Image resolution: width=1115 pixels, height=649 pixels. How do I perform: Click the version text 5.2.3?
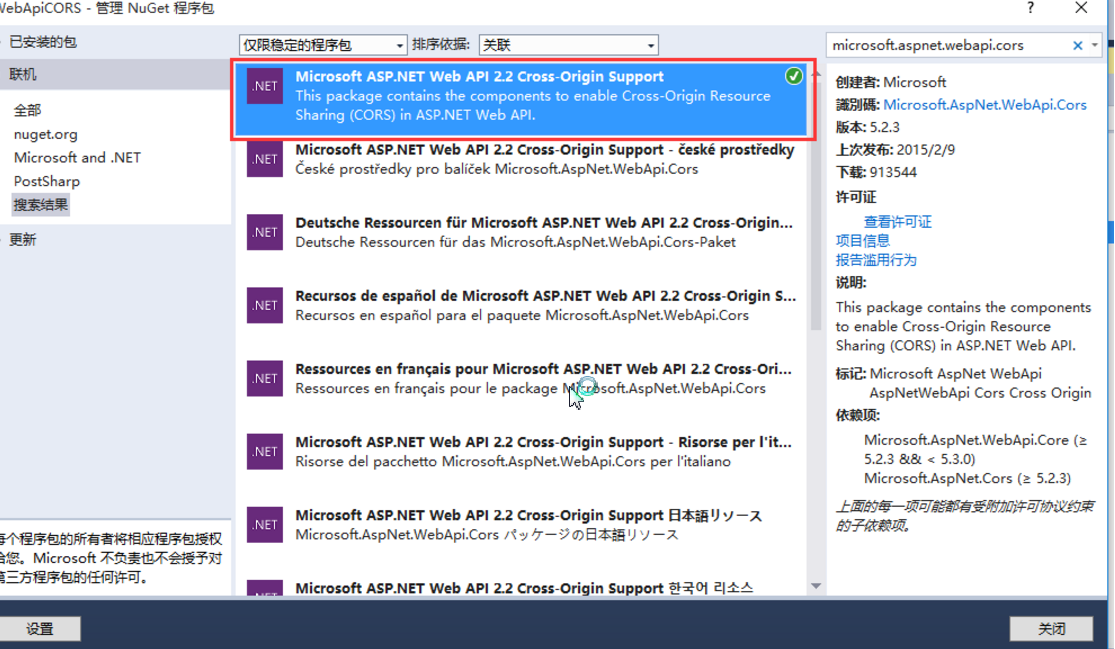click(885, 127)
